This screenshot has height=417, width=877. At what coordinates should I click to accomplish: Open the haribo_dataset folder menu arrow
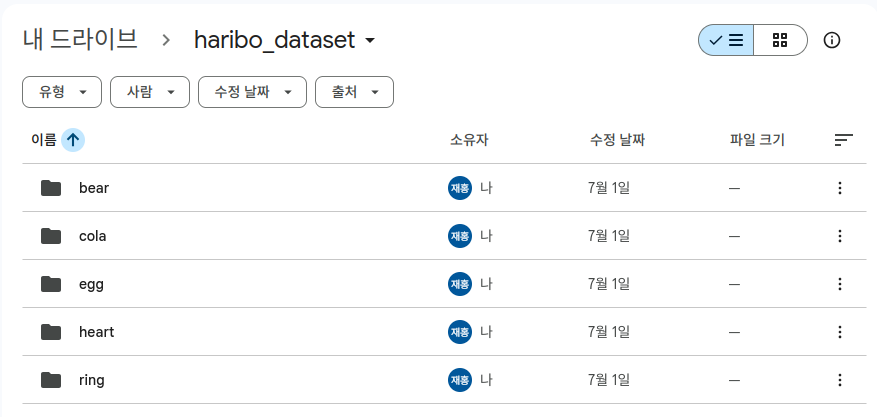pos(370,41)
